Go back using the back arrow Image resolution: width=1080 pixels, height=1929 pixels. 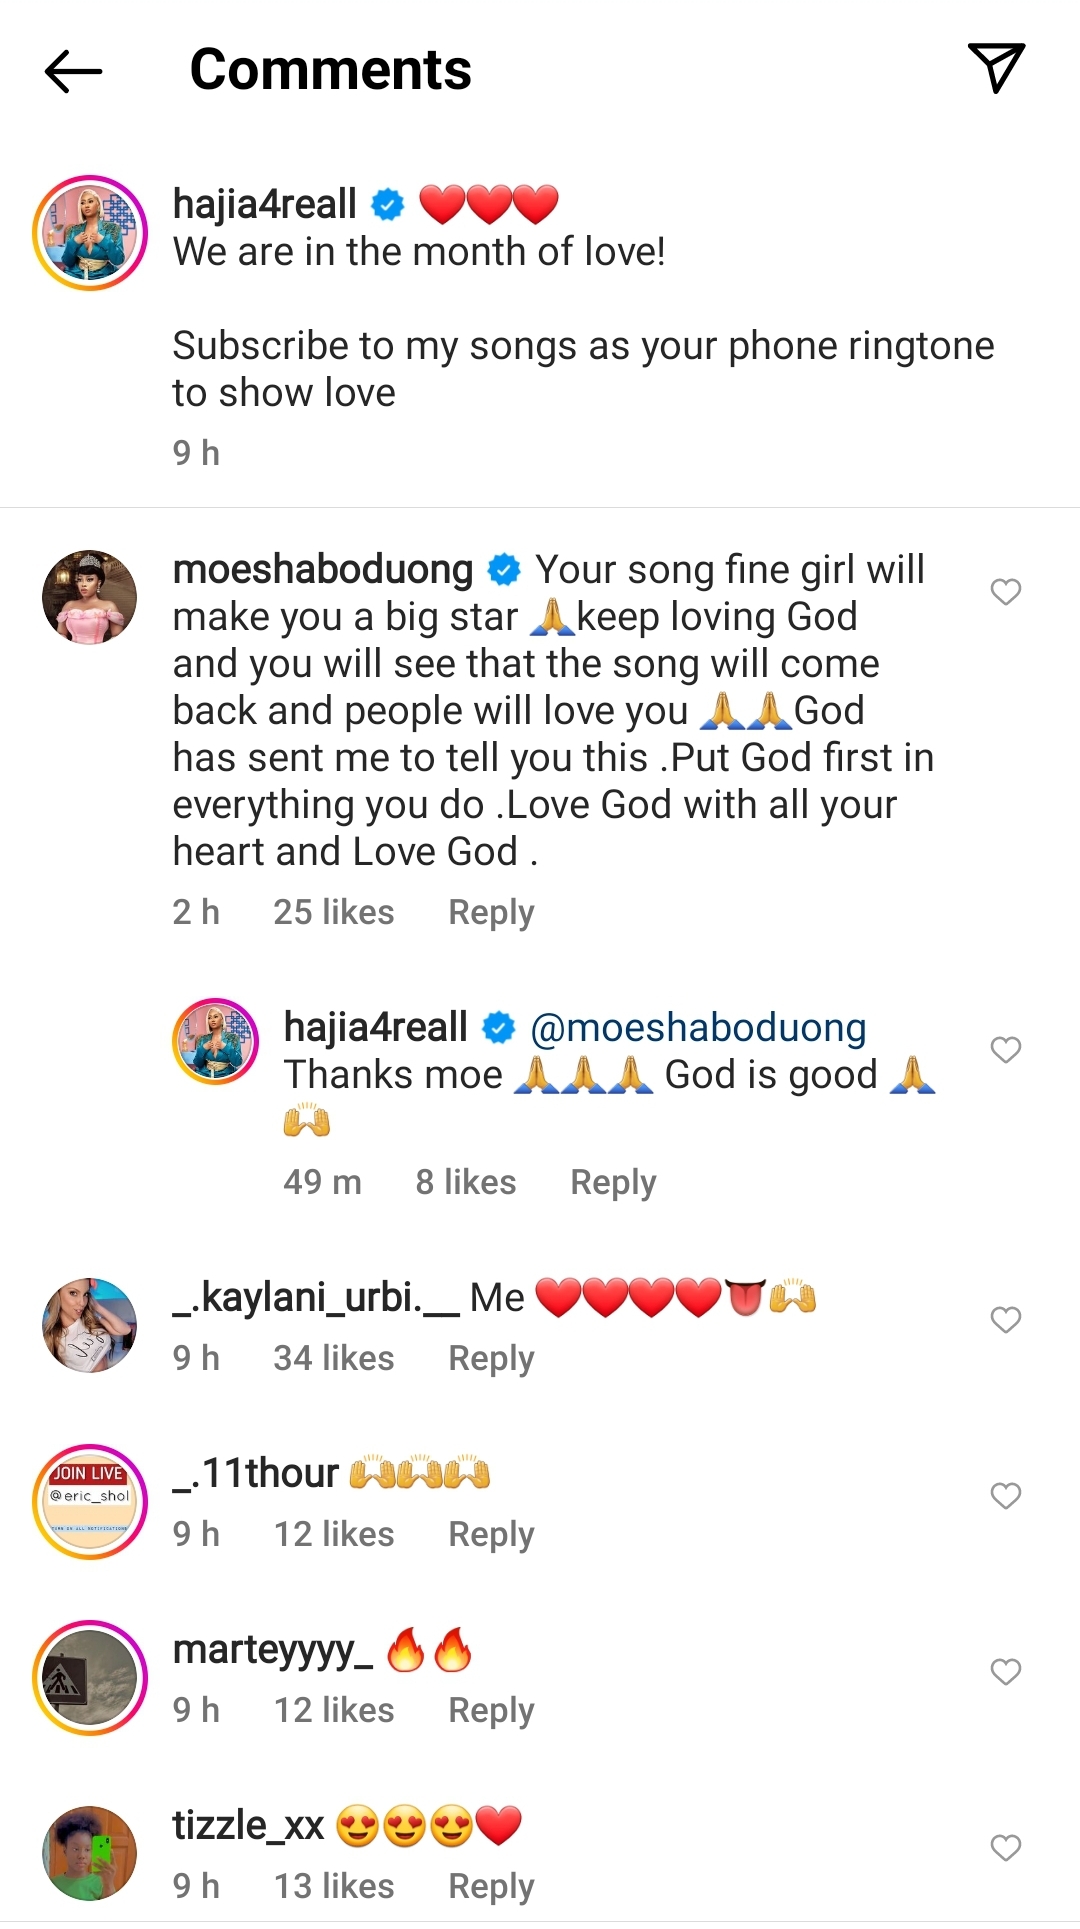point(74,71)
